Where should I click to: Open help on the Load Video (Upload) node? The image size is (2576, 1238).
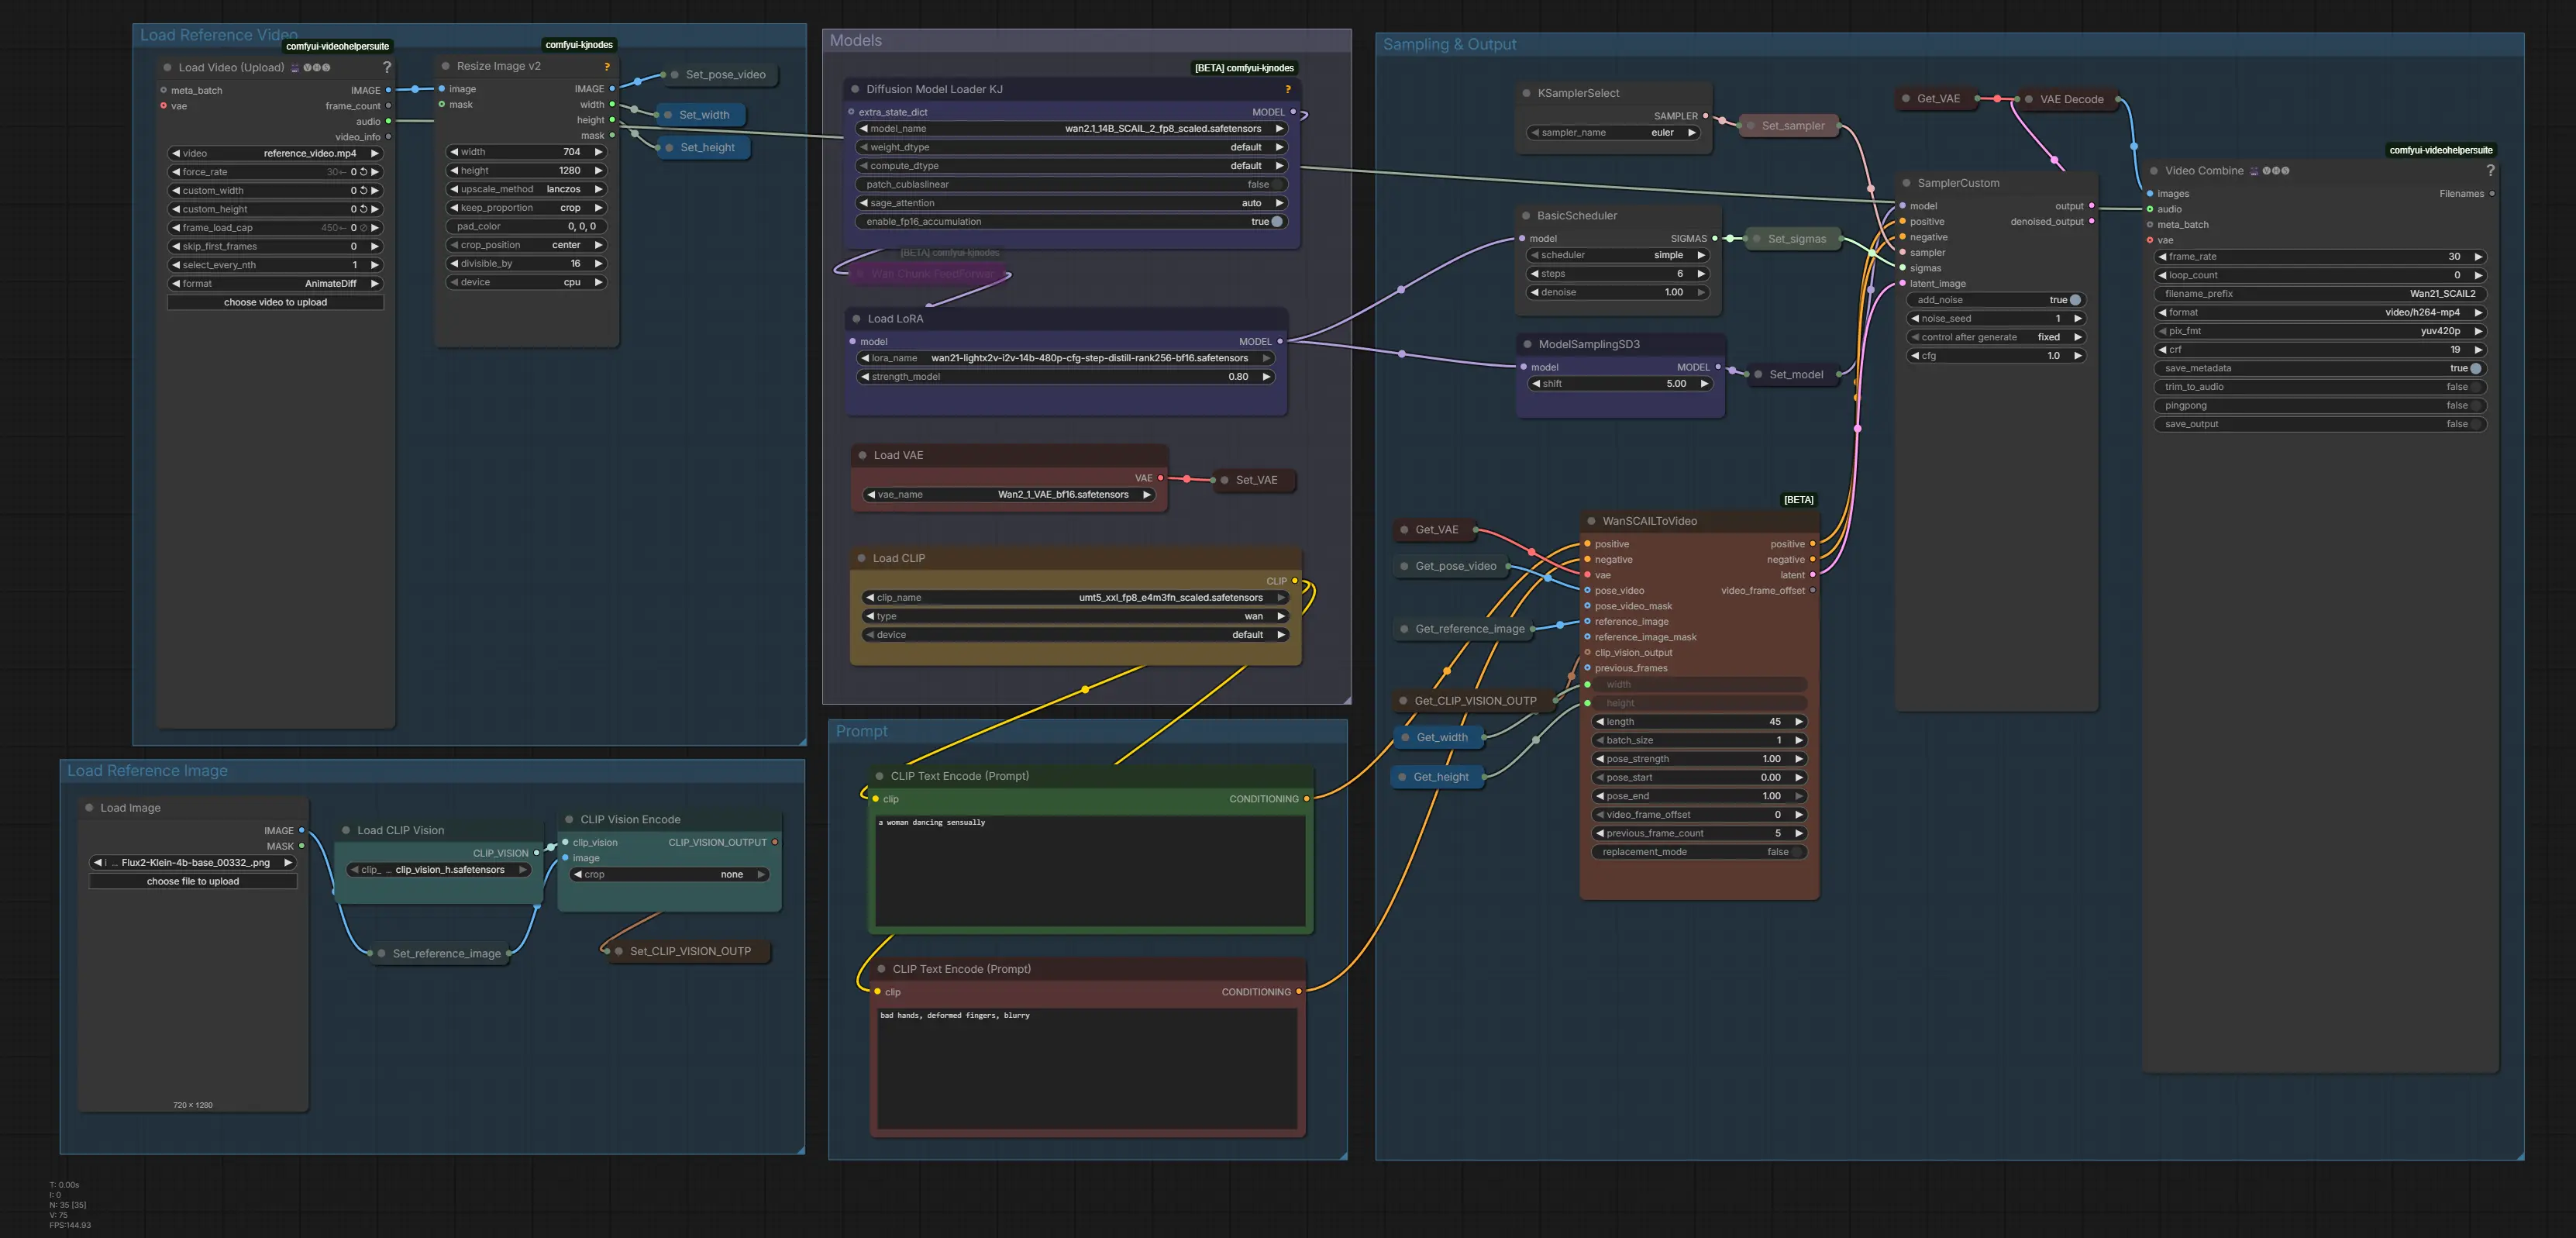pos(387,67)
